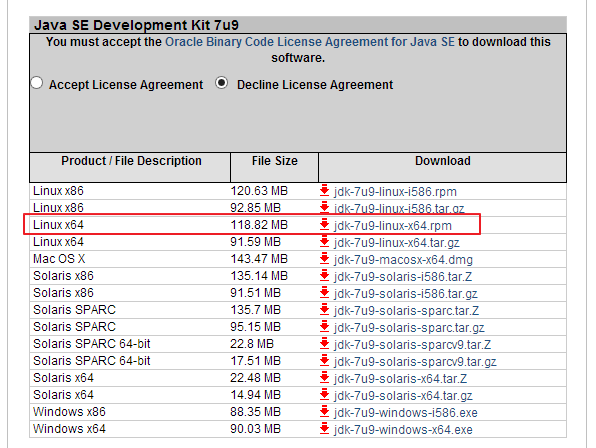Click the 22.48 MB file size
Screen dimensions: 596x448
(255, 378)
